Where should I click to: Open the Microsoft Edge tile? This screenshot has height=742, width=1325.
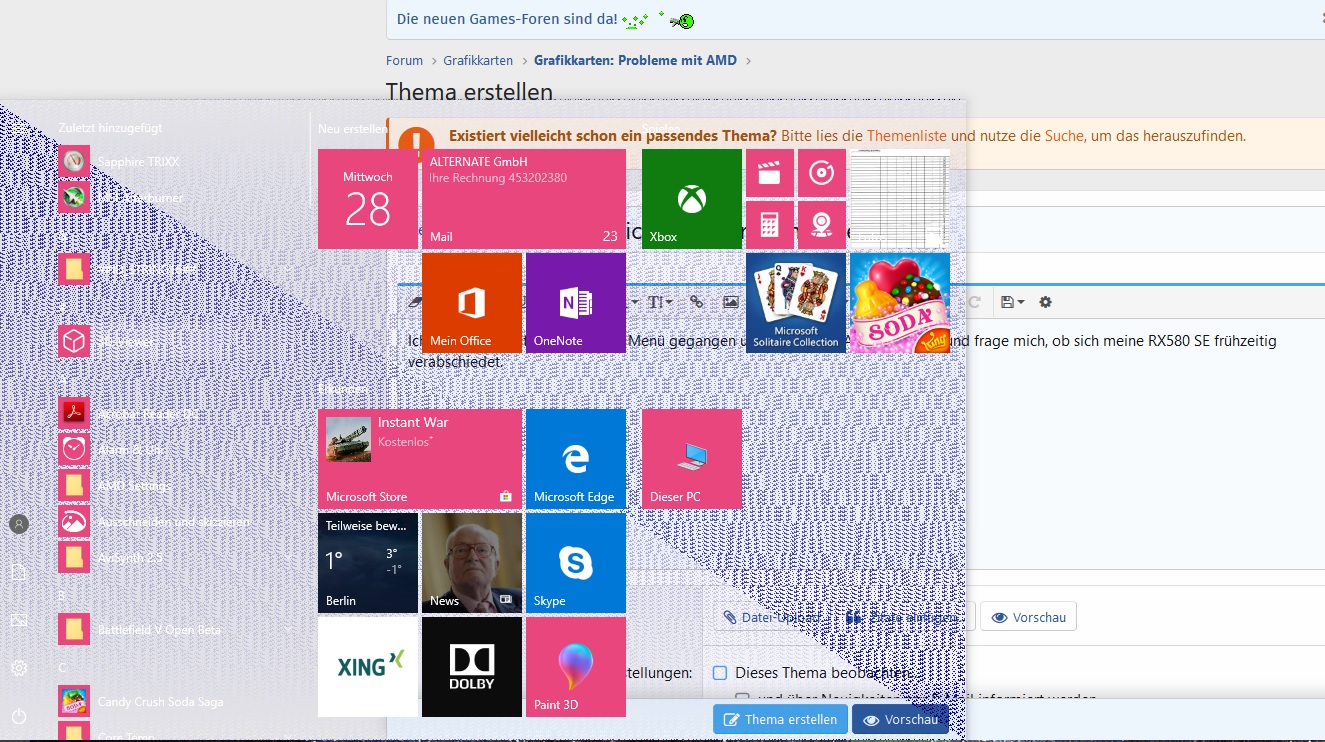576,459
